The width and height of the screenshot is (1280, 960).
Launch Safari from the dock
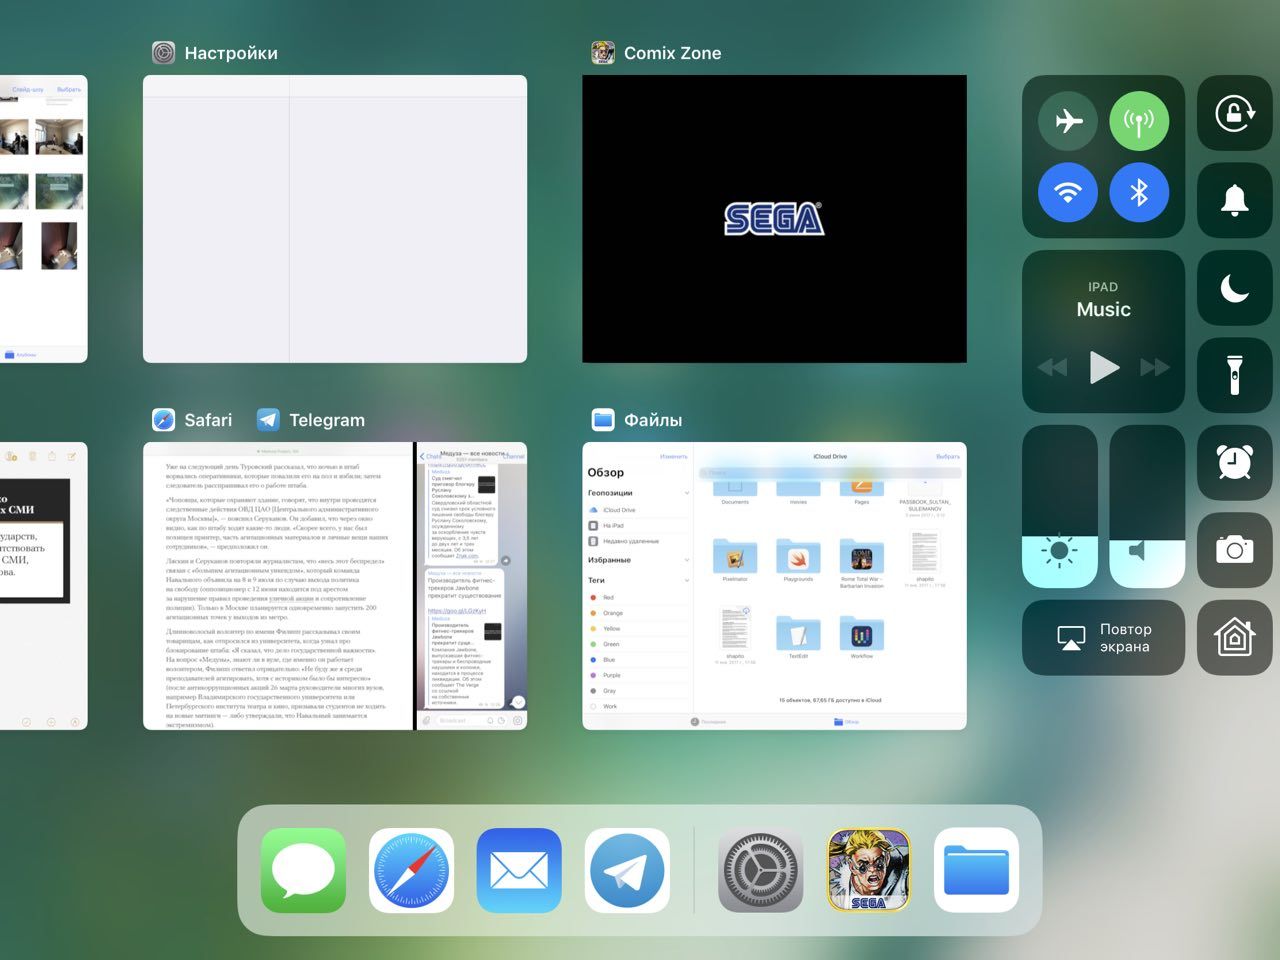coord(411,870)
